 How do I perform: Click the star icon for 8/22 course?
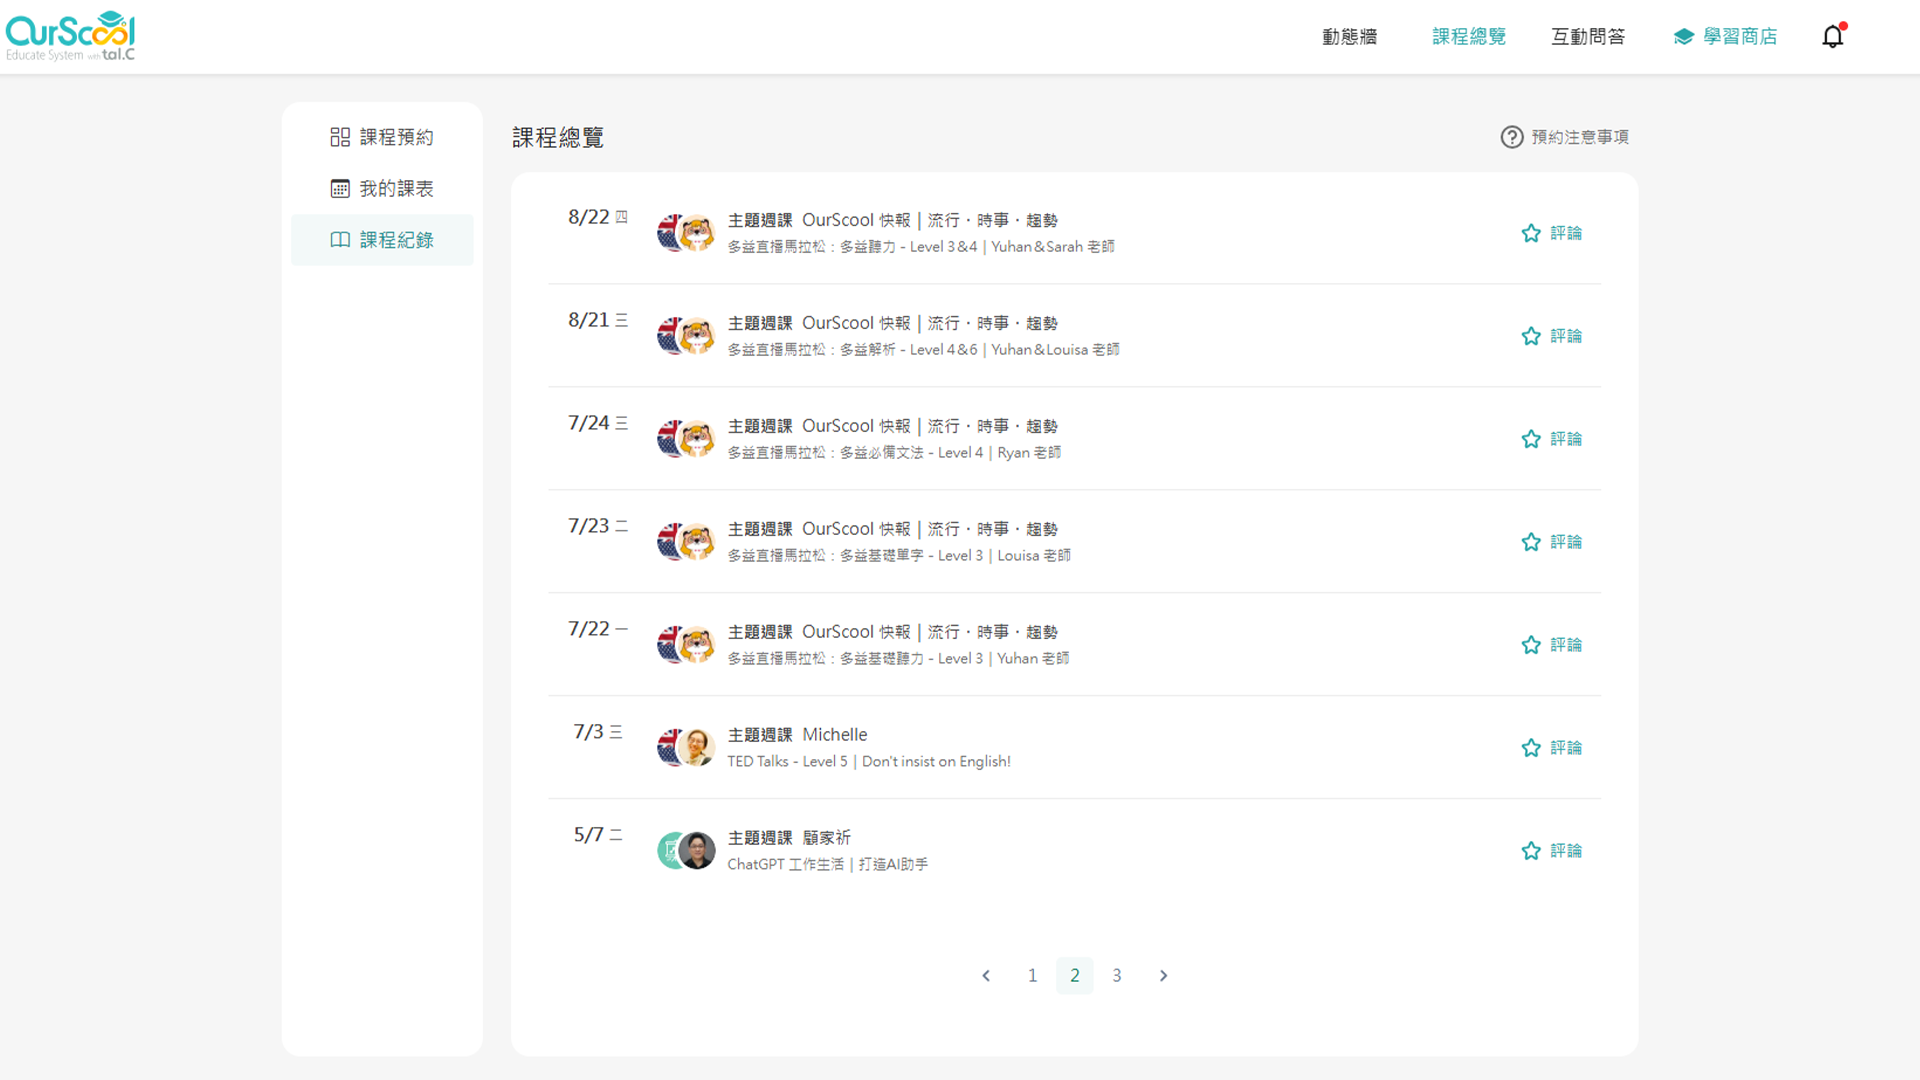tap(1530, 233)
